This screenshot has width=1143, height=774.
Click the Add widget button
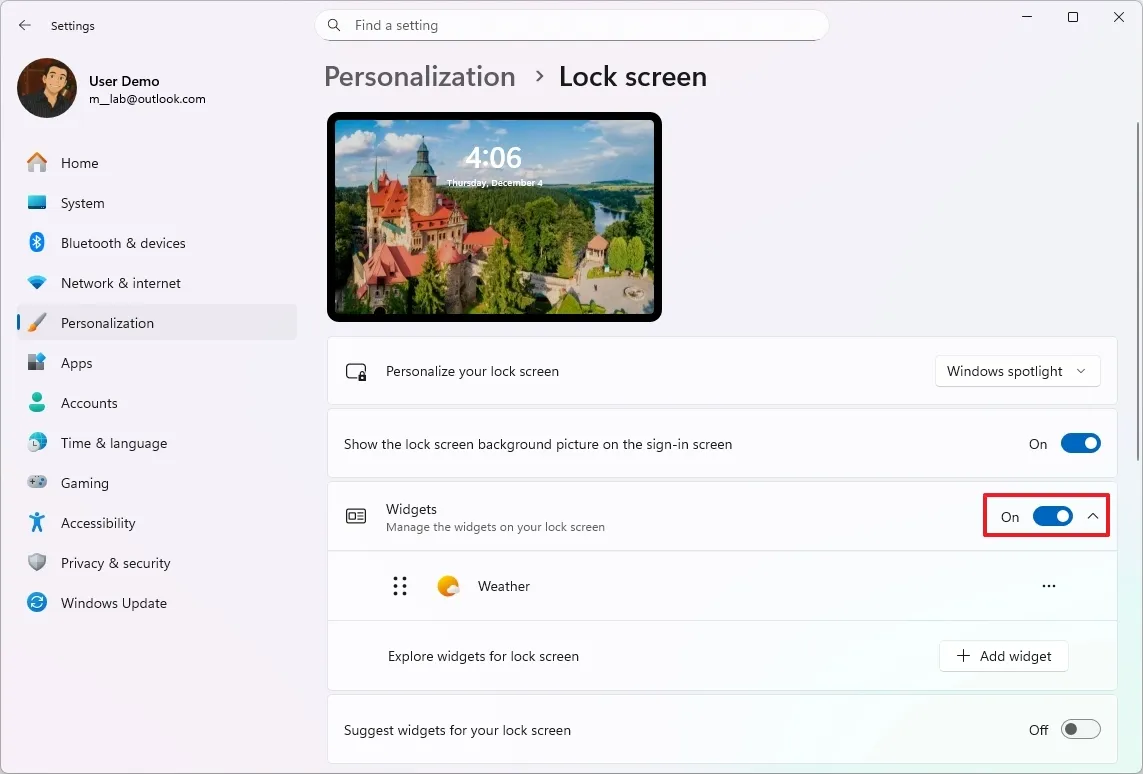(x=1003, y=656)
